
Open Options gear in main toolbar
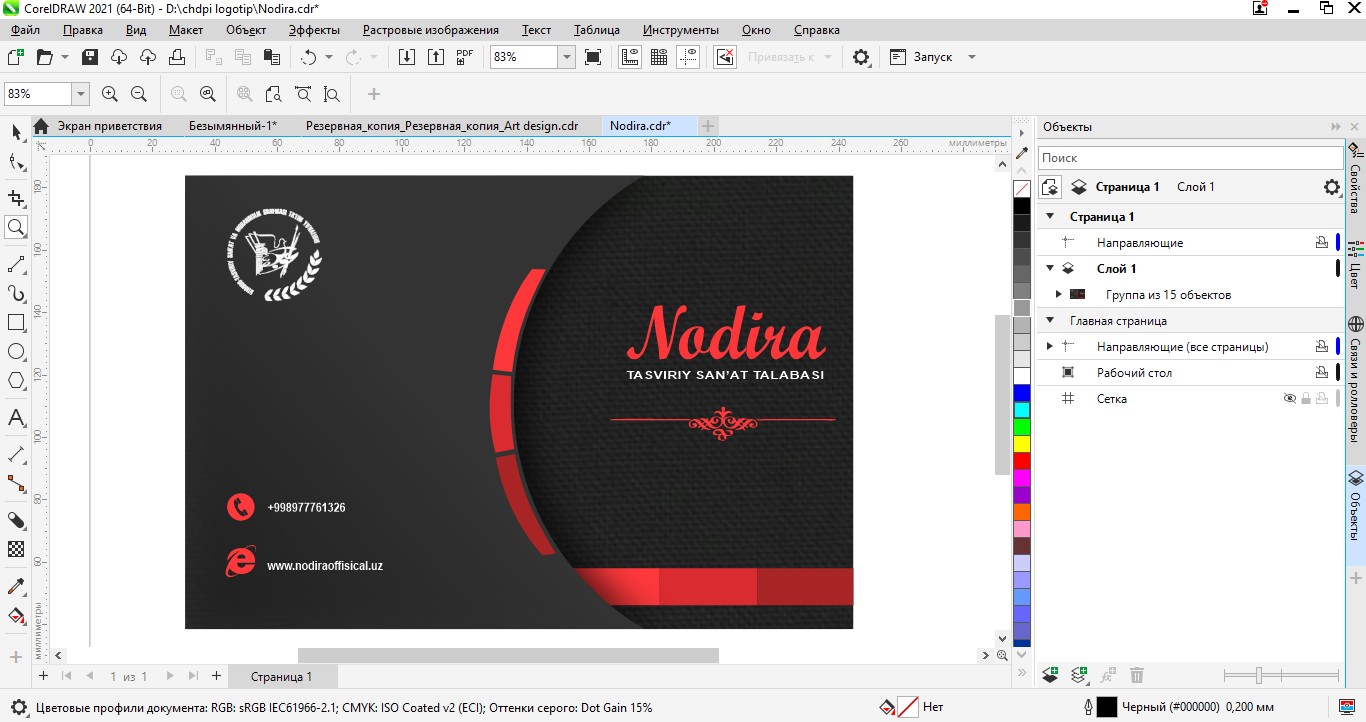pos(861,57)
